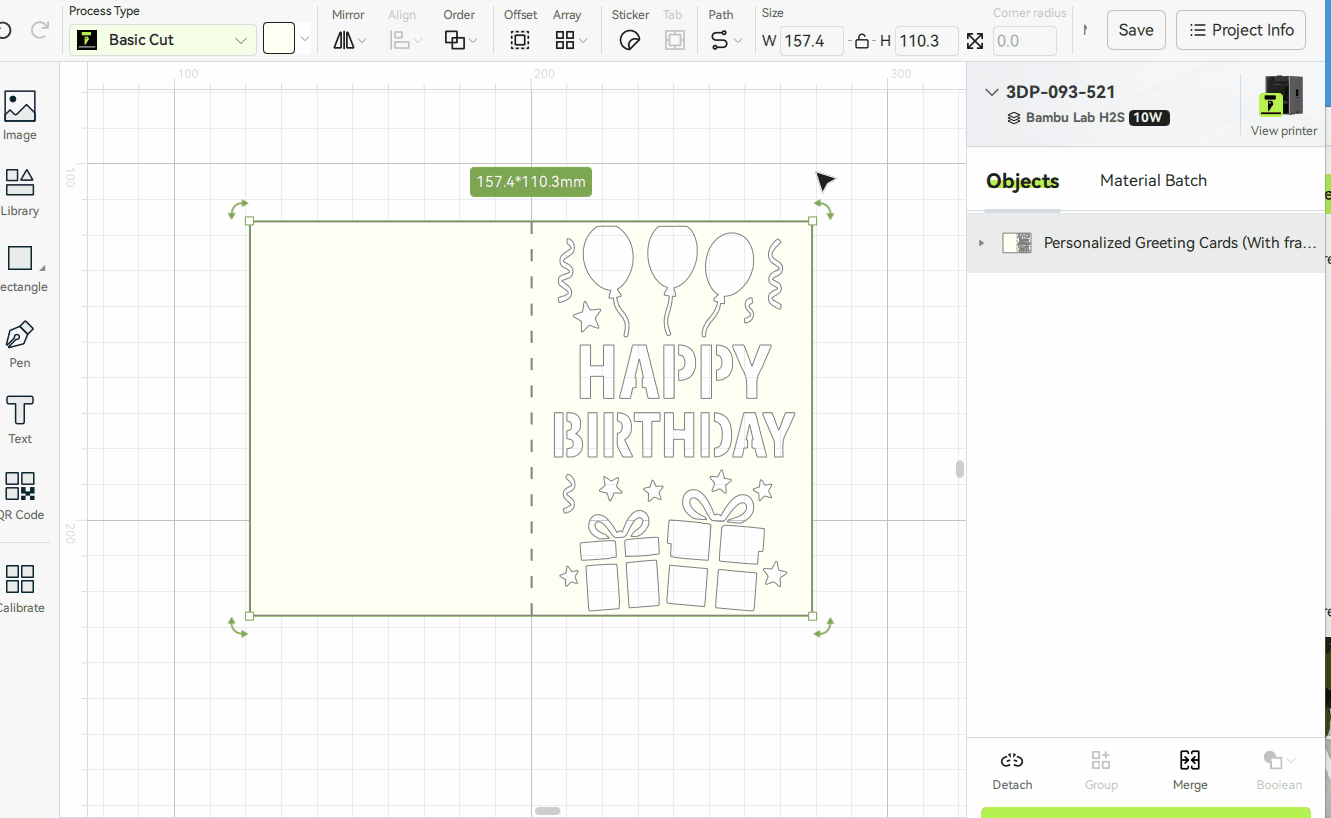Click the Offset tool icon
This screenshot has height=818, width=1331.
coord(520,40)
